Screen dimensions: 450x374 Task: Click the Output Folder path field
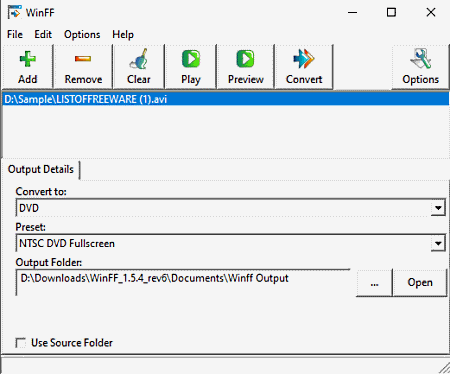tap(183, 282)
